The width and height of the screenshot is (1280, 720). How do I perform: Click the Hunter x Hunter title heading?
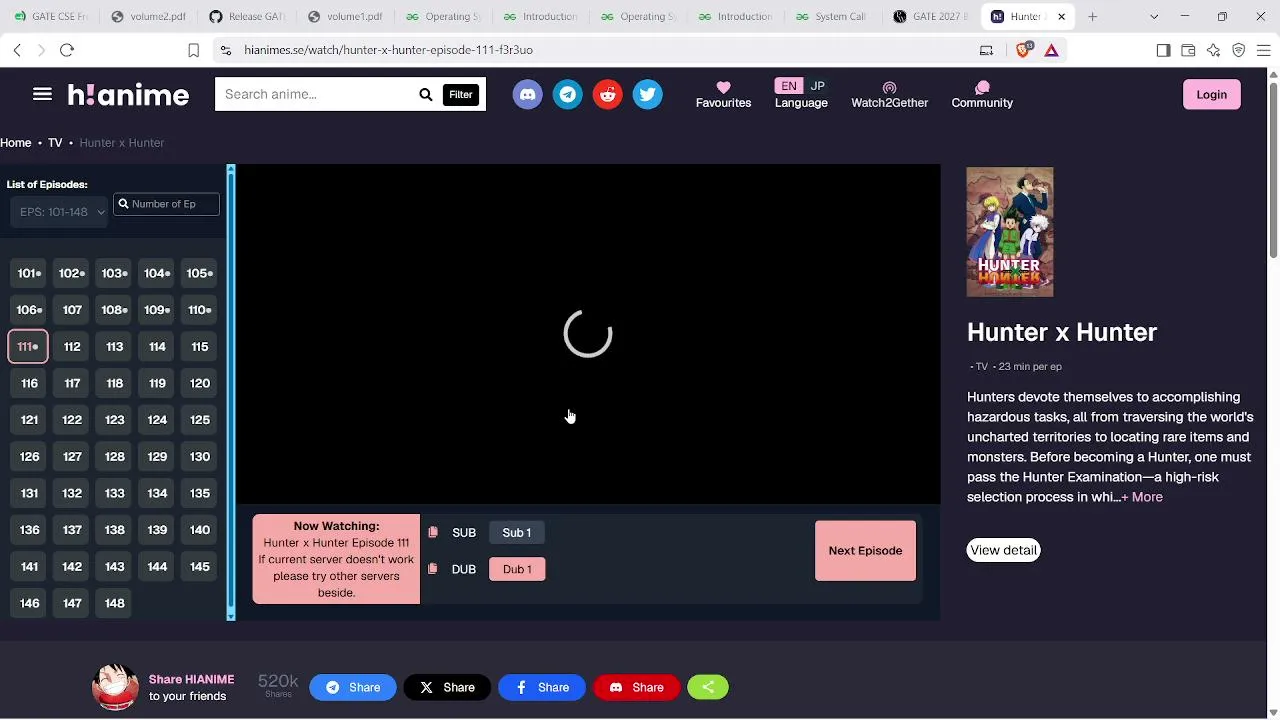coord(1062,333)
